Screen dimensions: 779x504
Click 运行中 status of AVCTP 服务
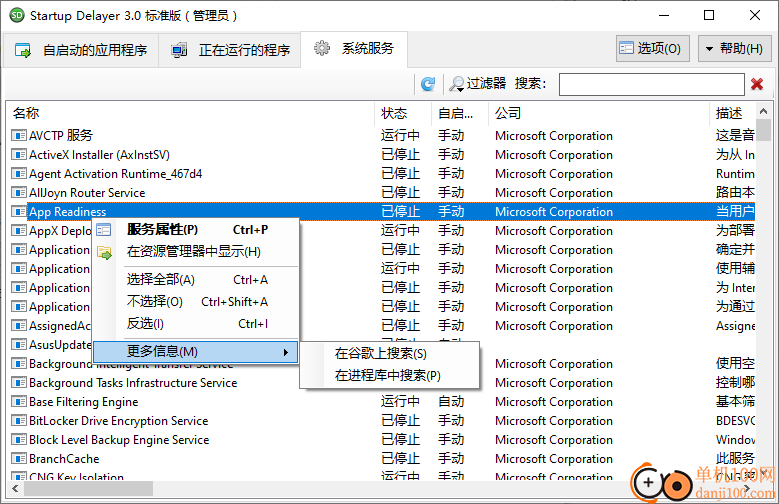pyautogui.click(x=400, y=135)
